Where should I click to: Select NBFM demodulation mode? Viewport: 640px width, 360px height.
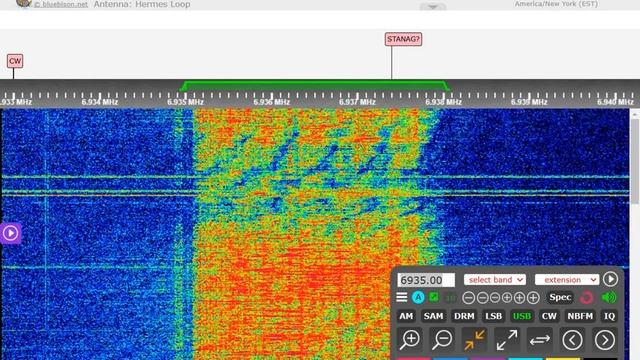(580, 316)
